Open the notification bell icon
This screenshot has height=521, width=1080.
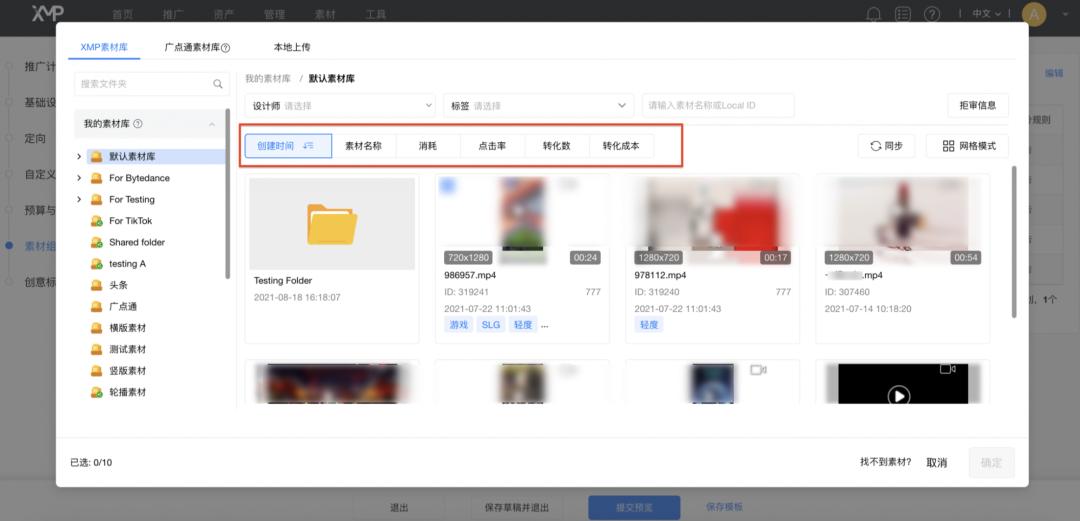[x=873, y=14]
